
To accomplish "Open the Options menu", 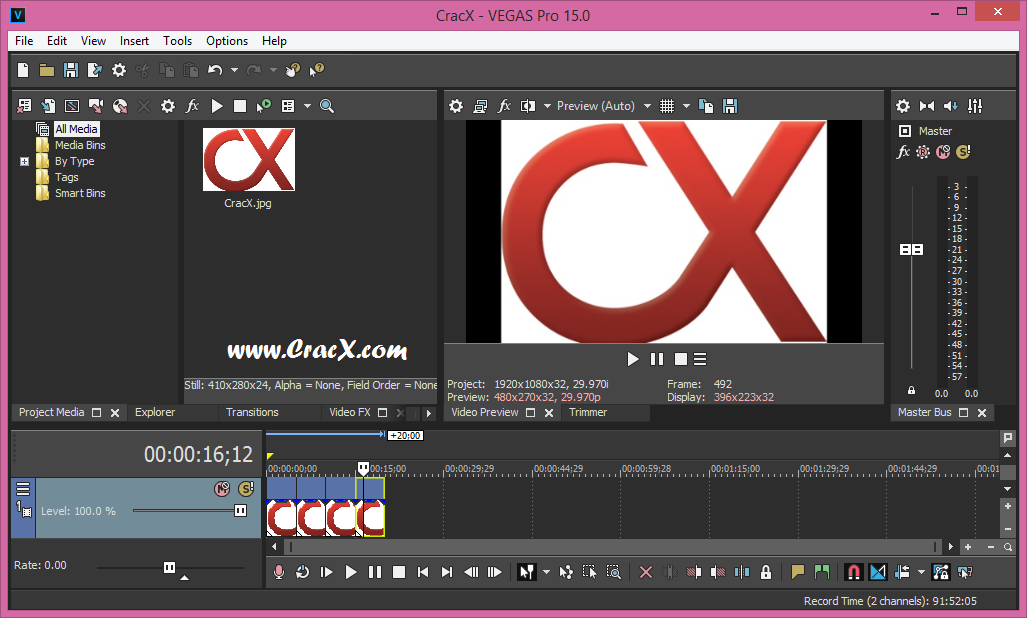I will (x=227, y=41).
